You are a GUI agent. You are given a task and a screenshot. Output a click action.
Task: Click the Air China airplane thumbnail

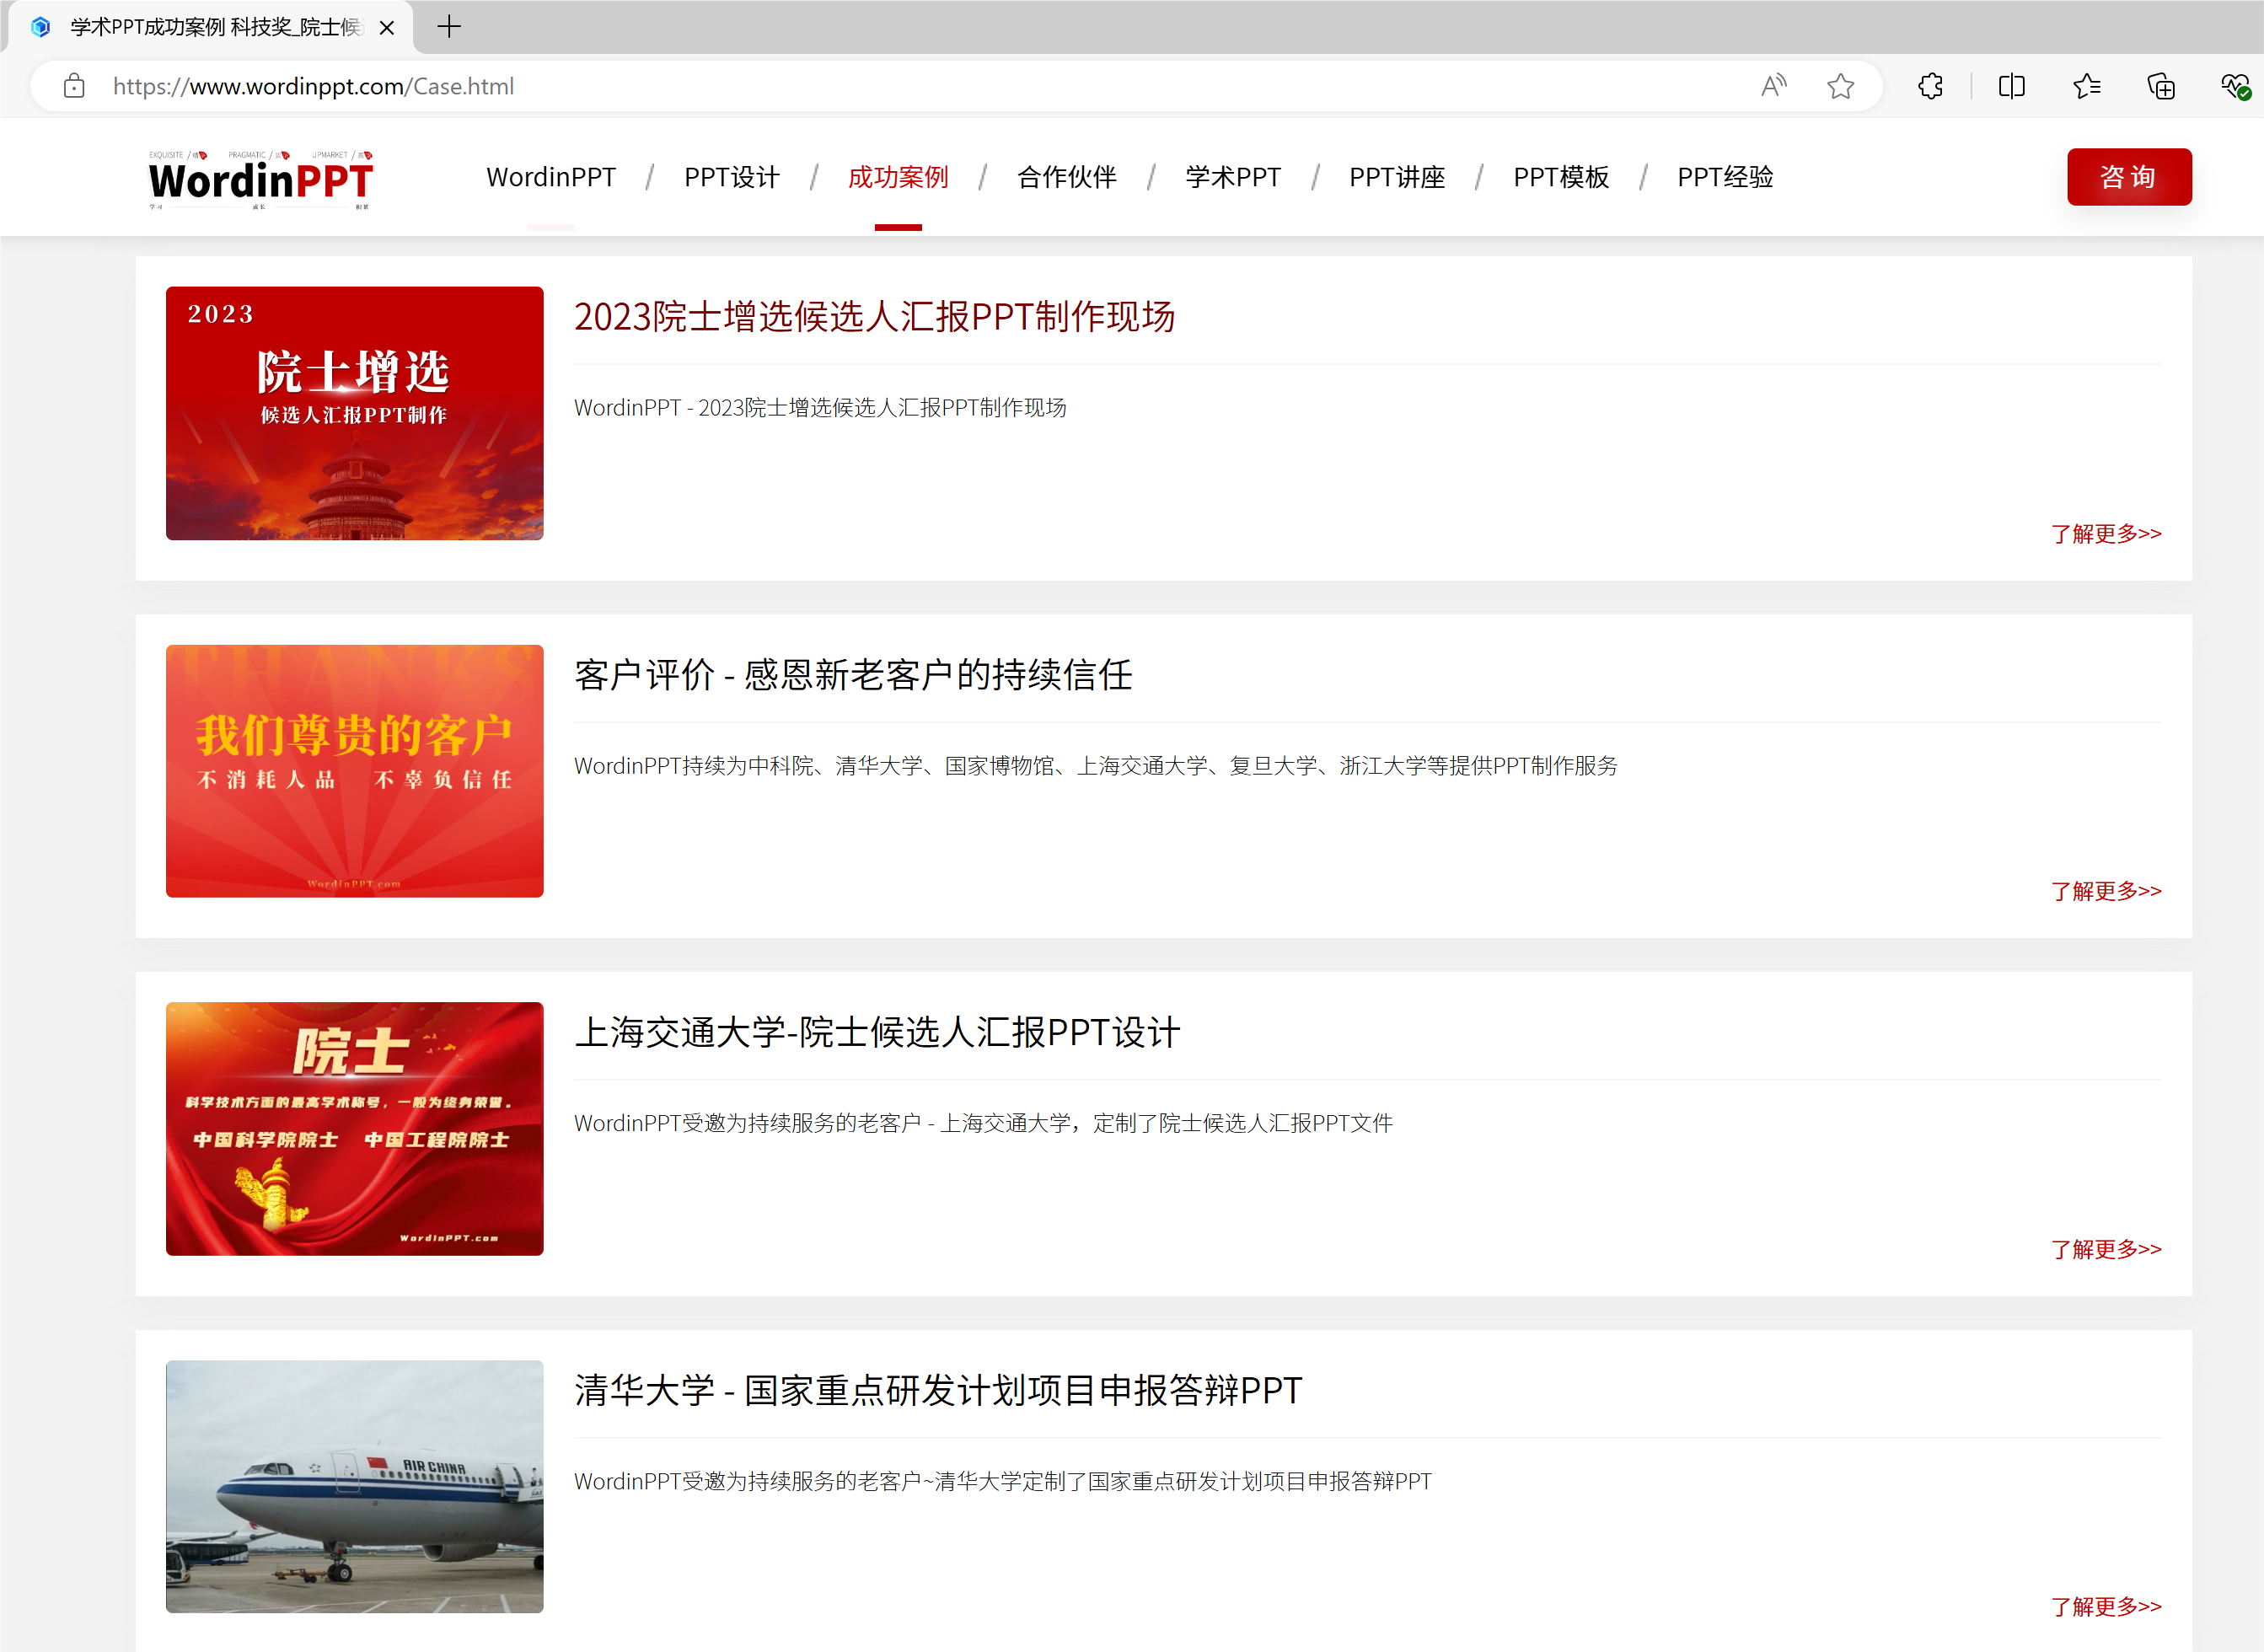[x=354, y=1486]
